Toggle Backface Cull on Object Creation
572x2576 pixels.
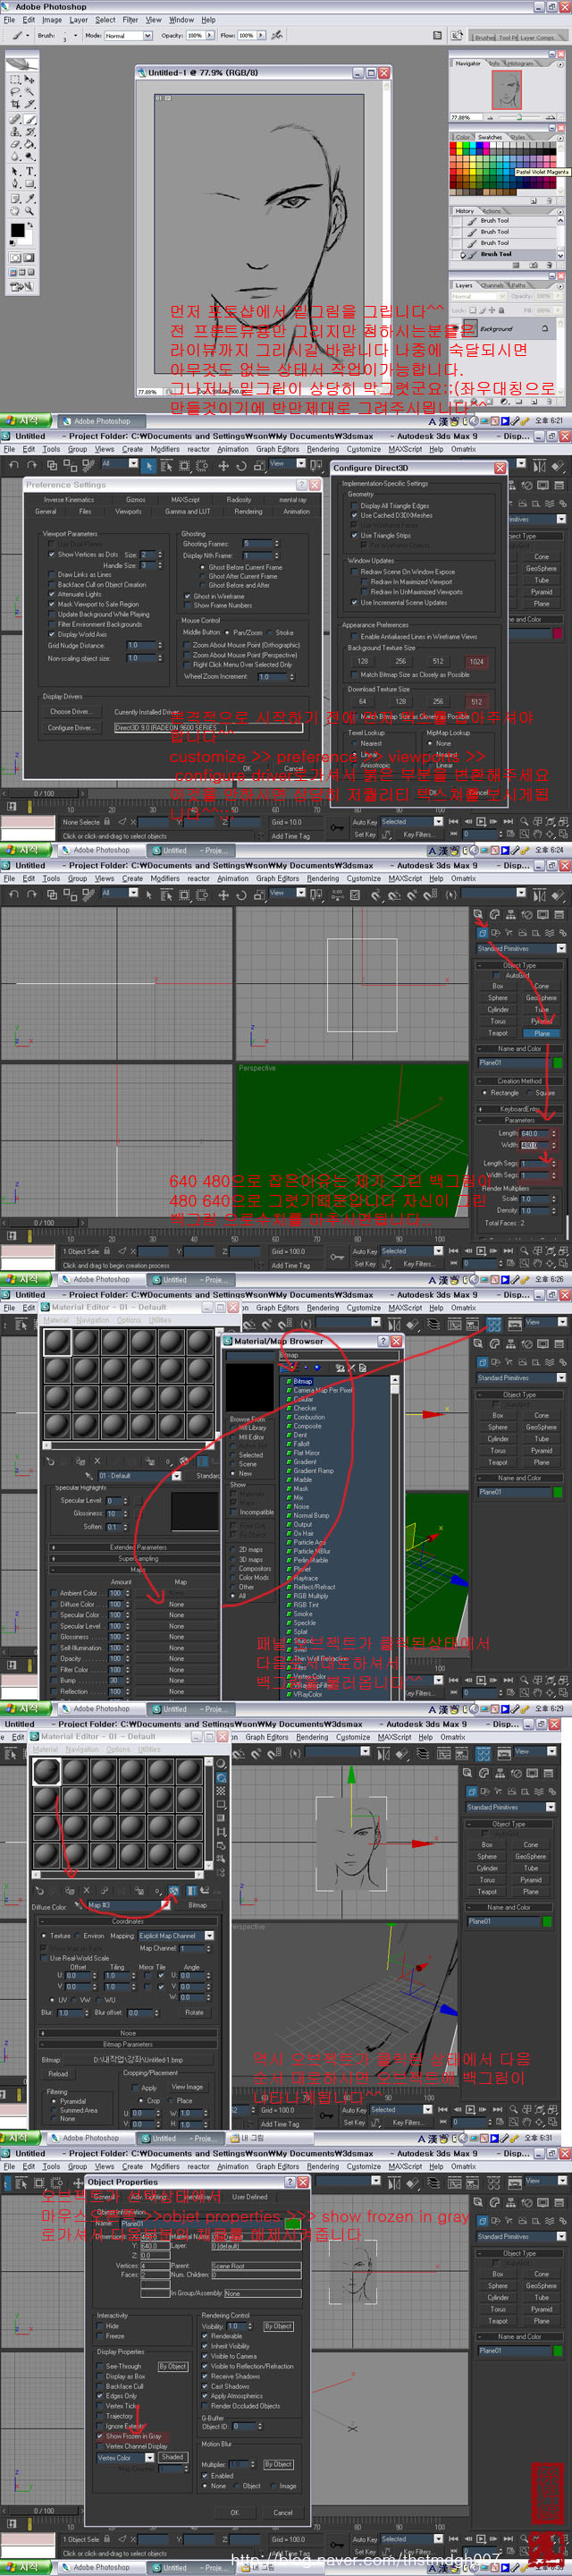pos(52,585)
